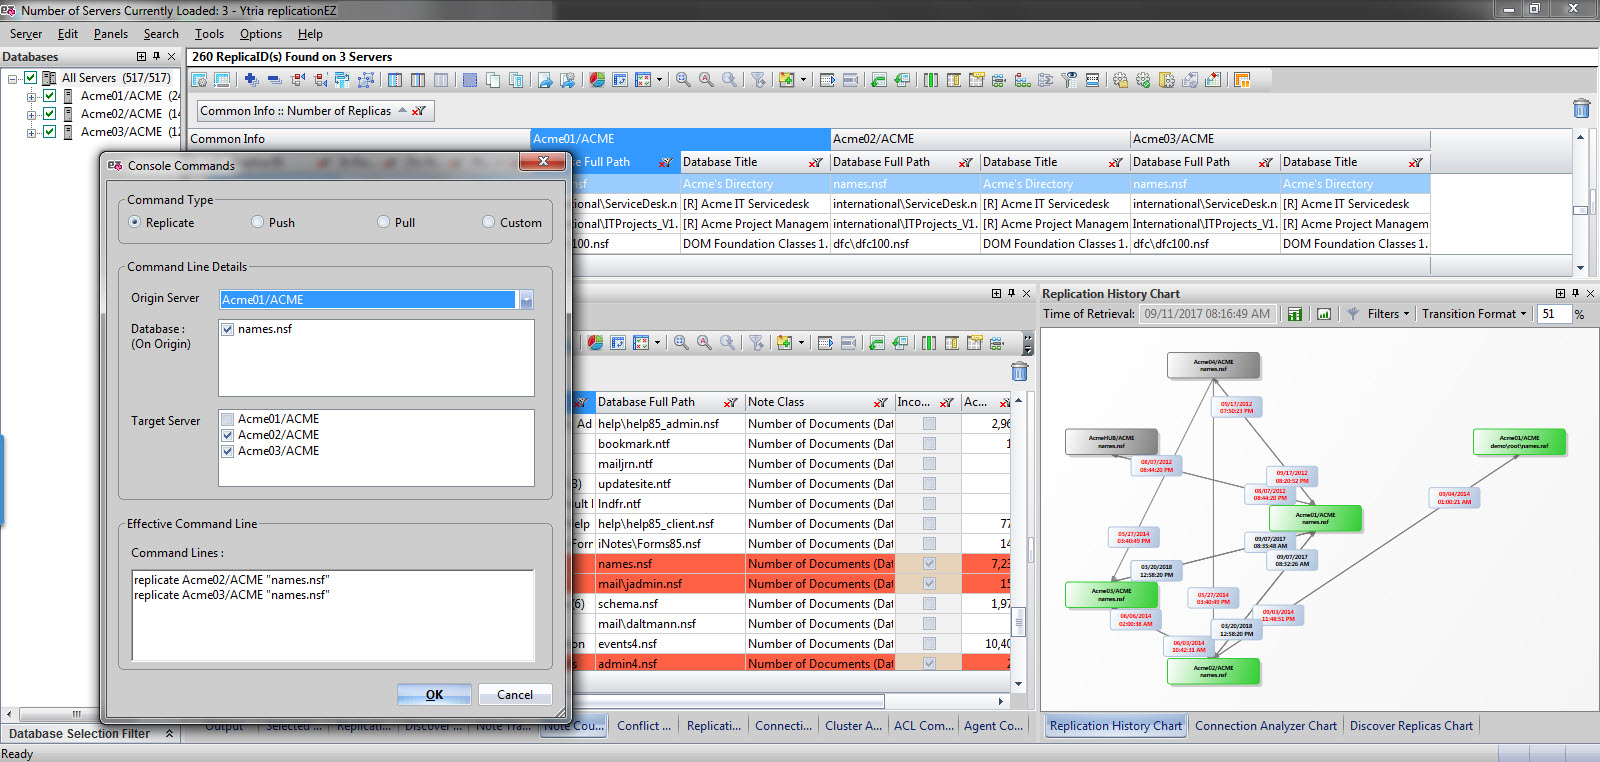Screen dimensions: 1600x762
Task: Click the green reply arrow icon in top toolbar
Action: [878, 80]
